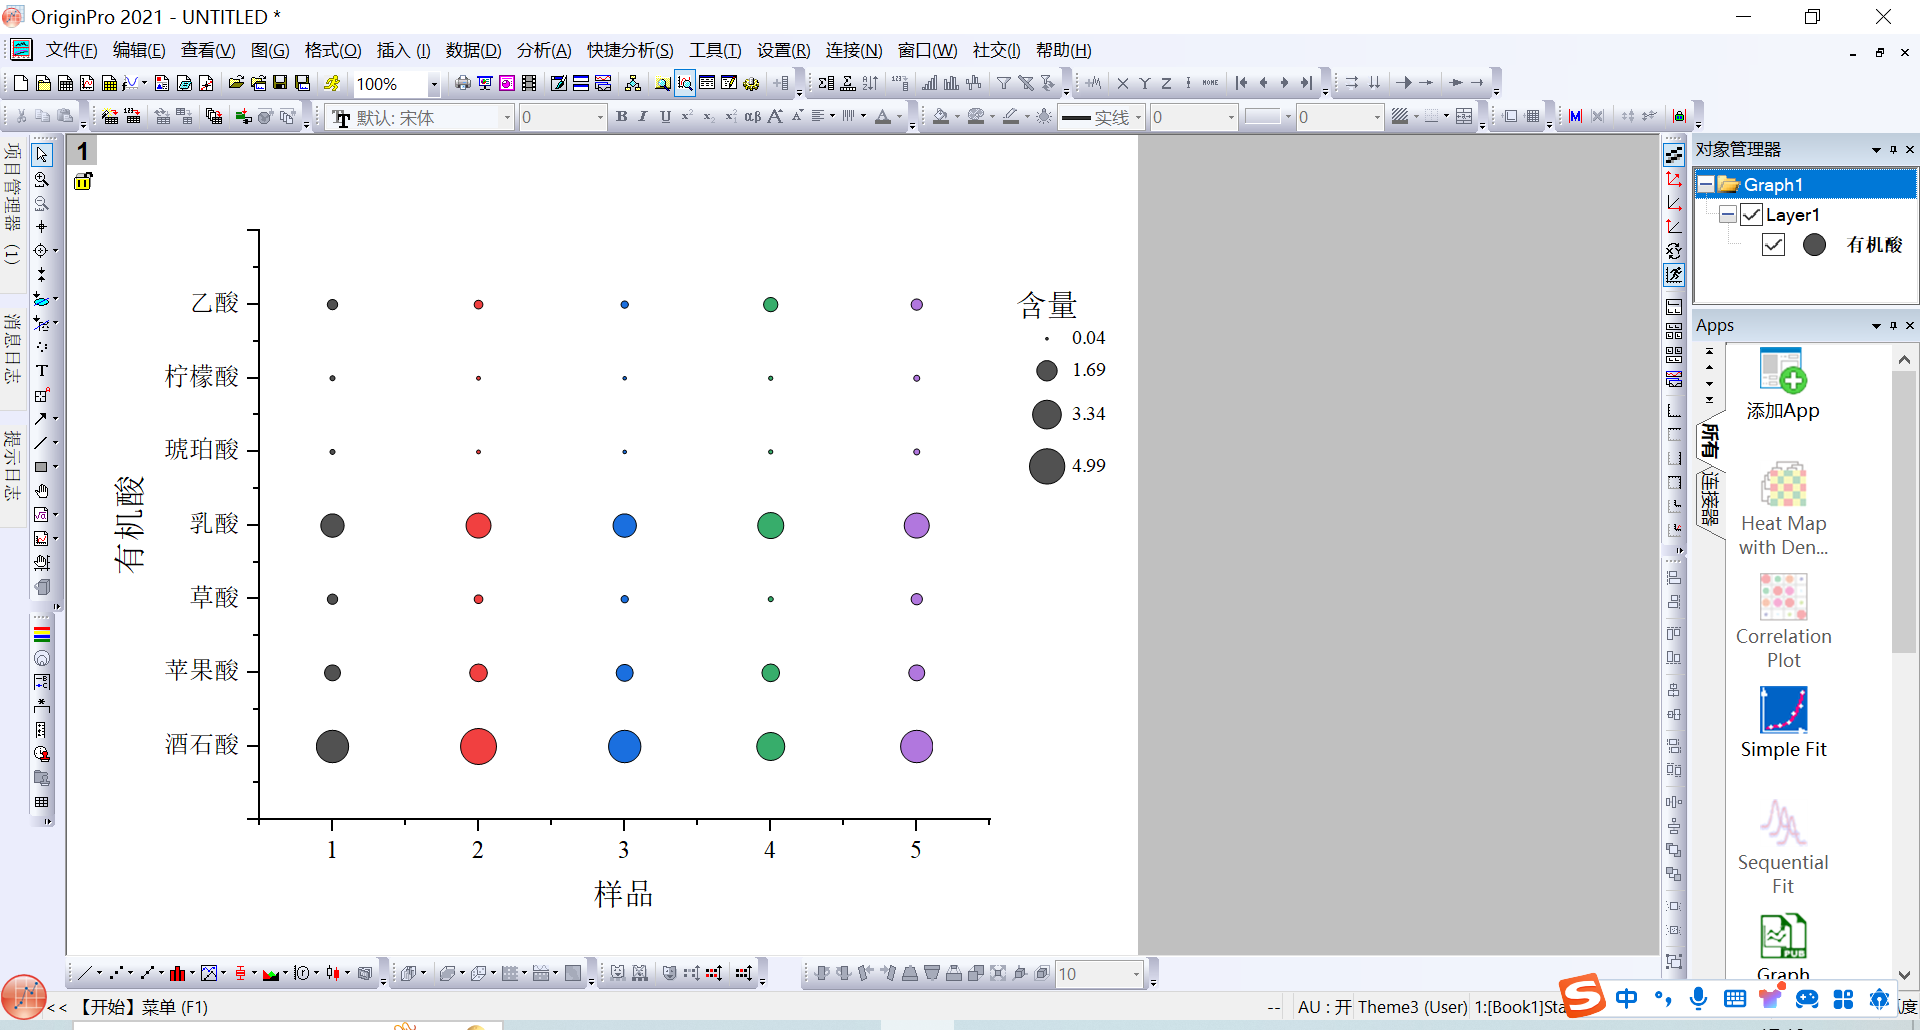Uncheck the Layer1 visibility checkbox
Screen dimensions: 1920x1030
click(1751, 215)
